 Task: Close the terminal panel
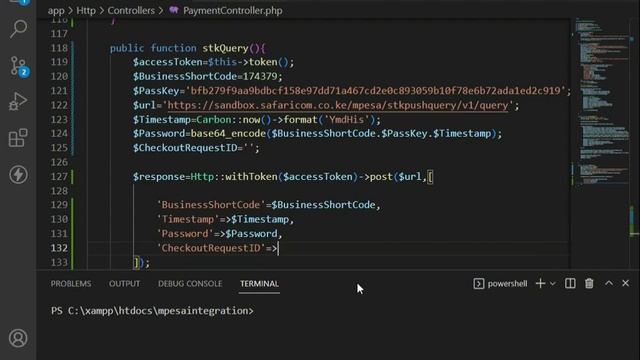(625, 283)
